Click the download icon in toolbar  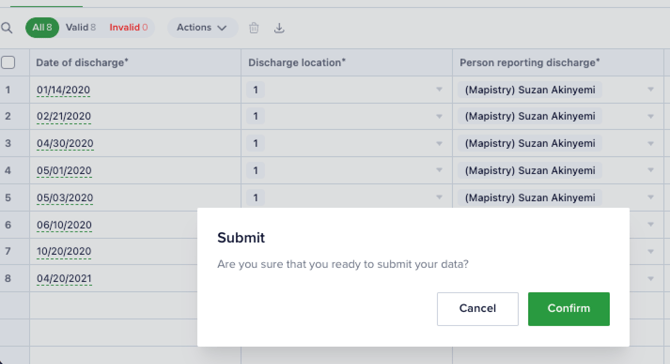(x=279, y=28)
